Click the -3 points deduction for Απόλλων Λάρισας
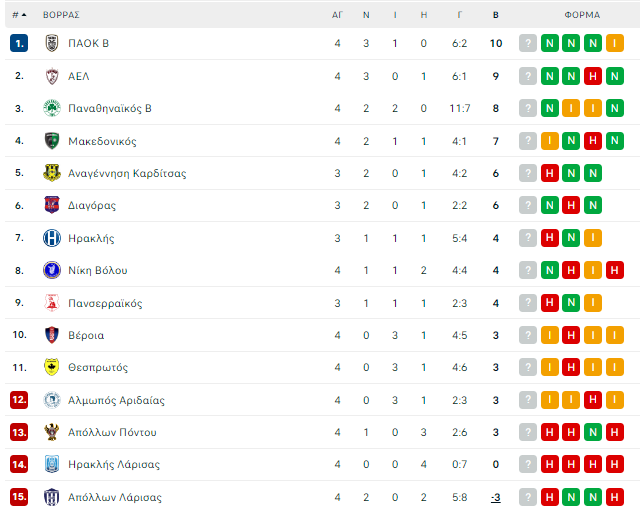Image resolution: width=640 pixels, height=510 pixels. pyautogui.click(x=496, y=497)
